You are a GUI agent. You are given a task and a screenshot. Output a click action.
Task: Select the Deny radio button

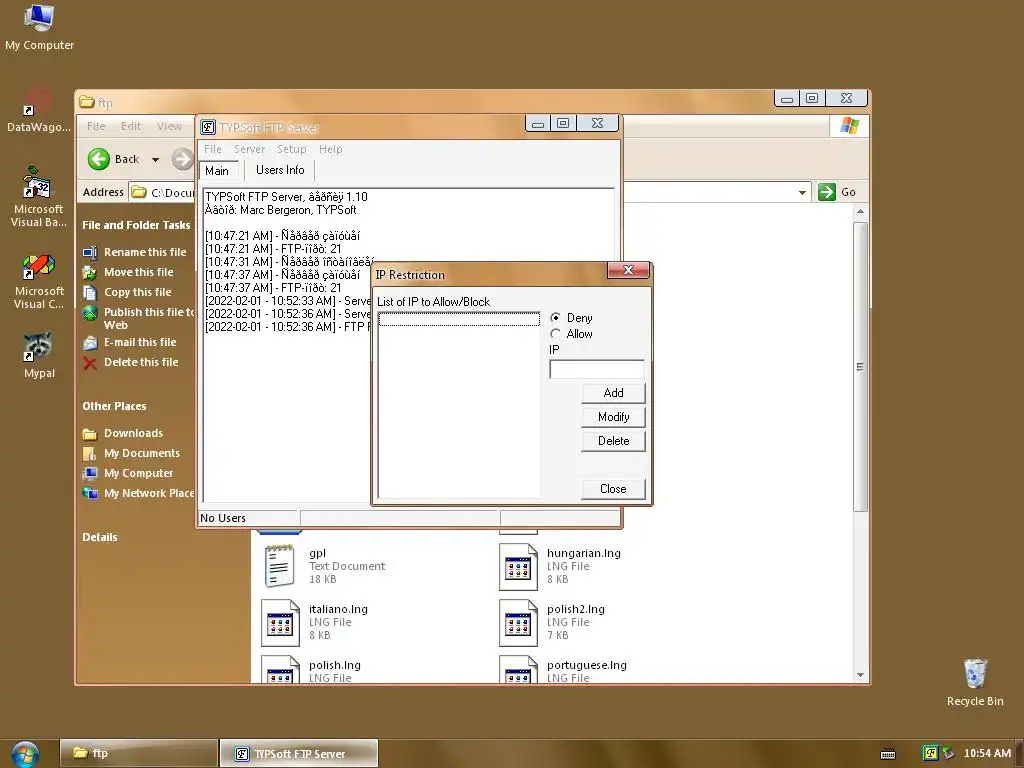tap(555, 317)
